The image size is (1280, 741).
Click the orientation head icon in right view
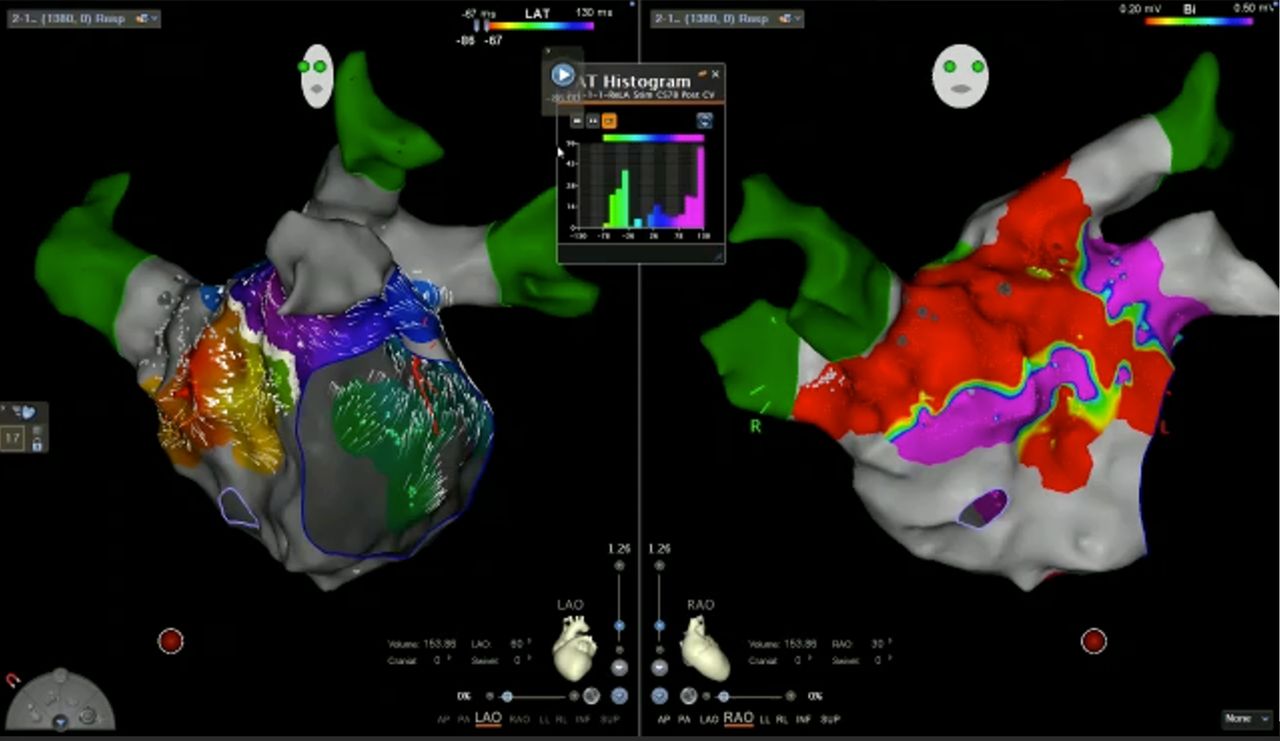(x=960, y=76)
